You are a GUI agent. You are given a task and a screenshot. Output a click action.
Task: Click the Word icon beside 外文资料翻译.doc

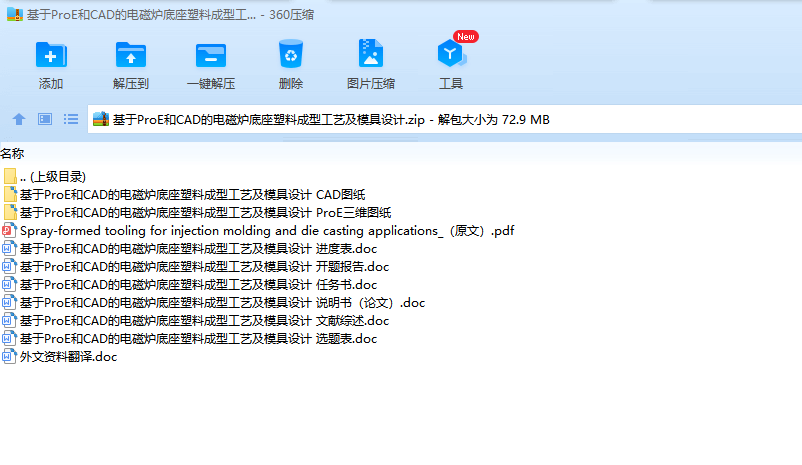click(x=10, y=357)
